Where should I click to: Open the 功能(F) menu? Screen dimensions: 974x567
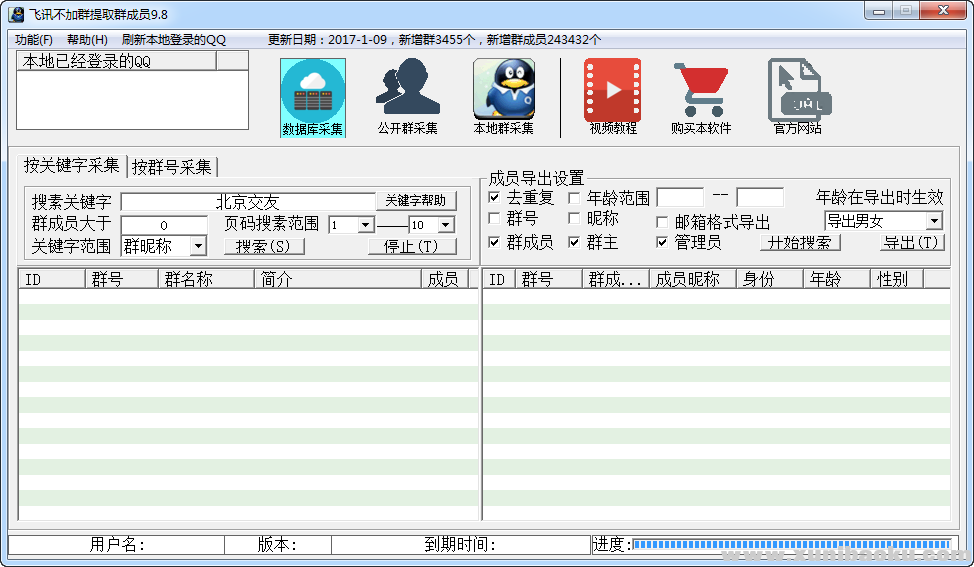[x=34, y=40]
